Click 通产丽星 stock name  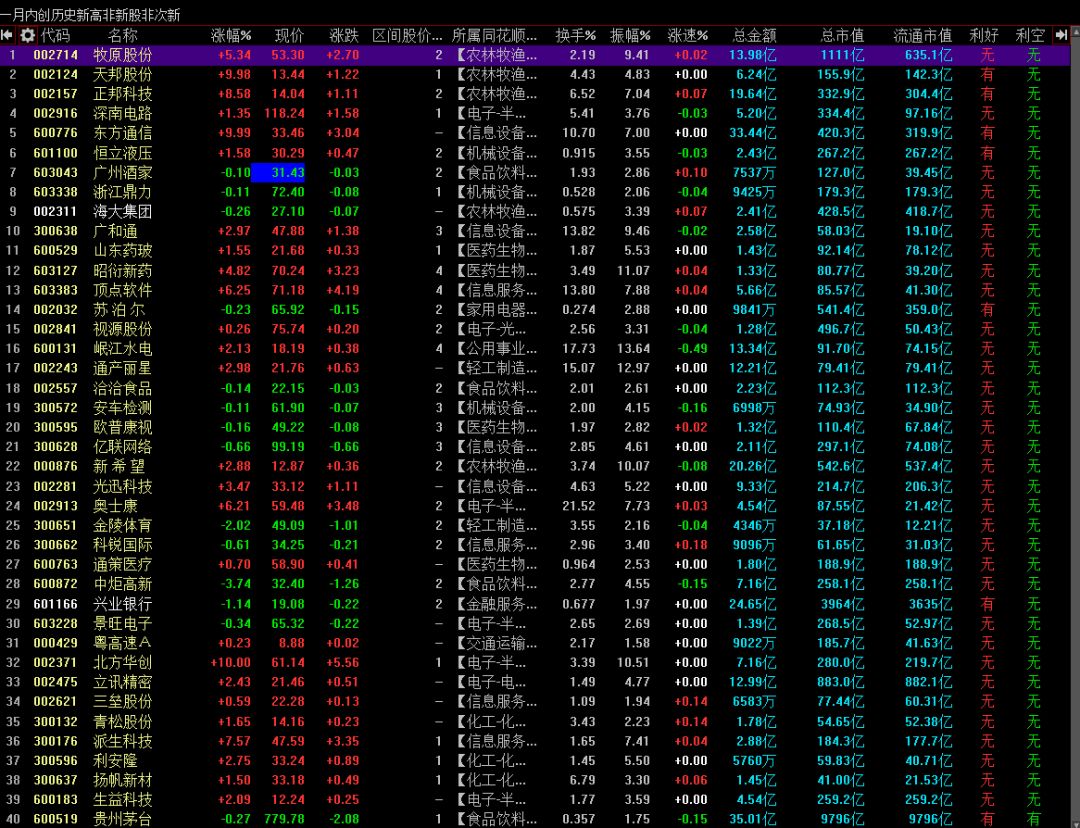(x=123, y=368)
